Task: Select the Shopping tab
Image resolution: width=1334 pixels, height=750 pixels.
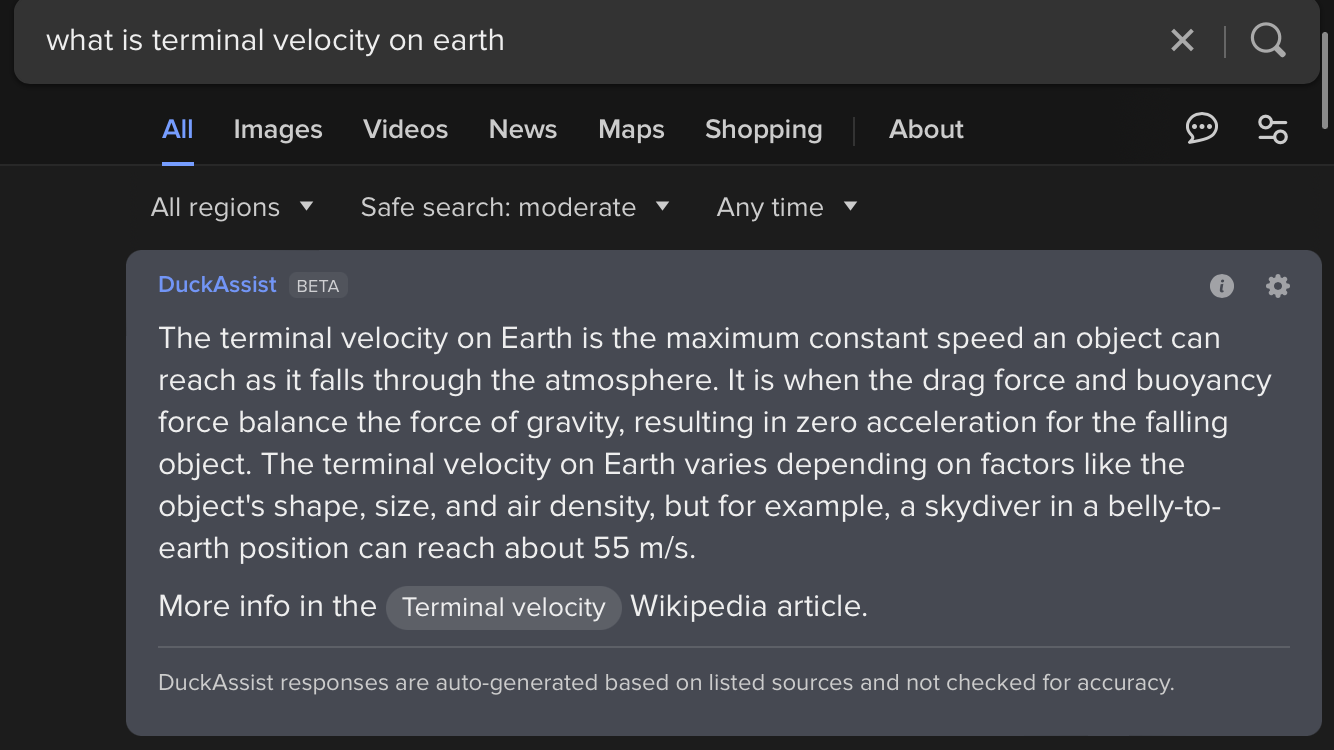Action: (x=763, y=129)
